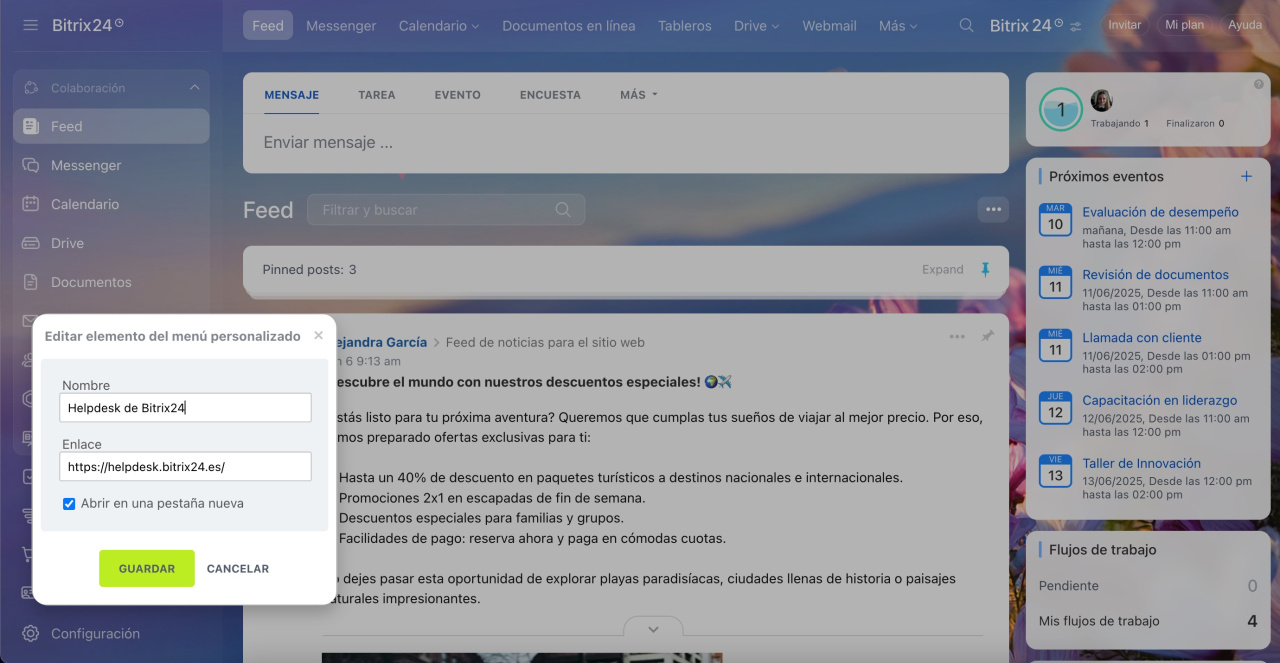Collapse the Colaboración sidebar section
This screenshot has width=1280, height=663.
coord(194,88)
